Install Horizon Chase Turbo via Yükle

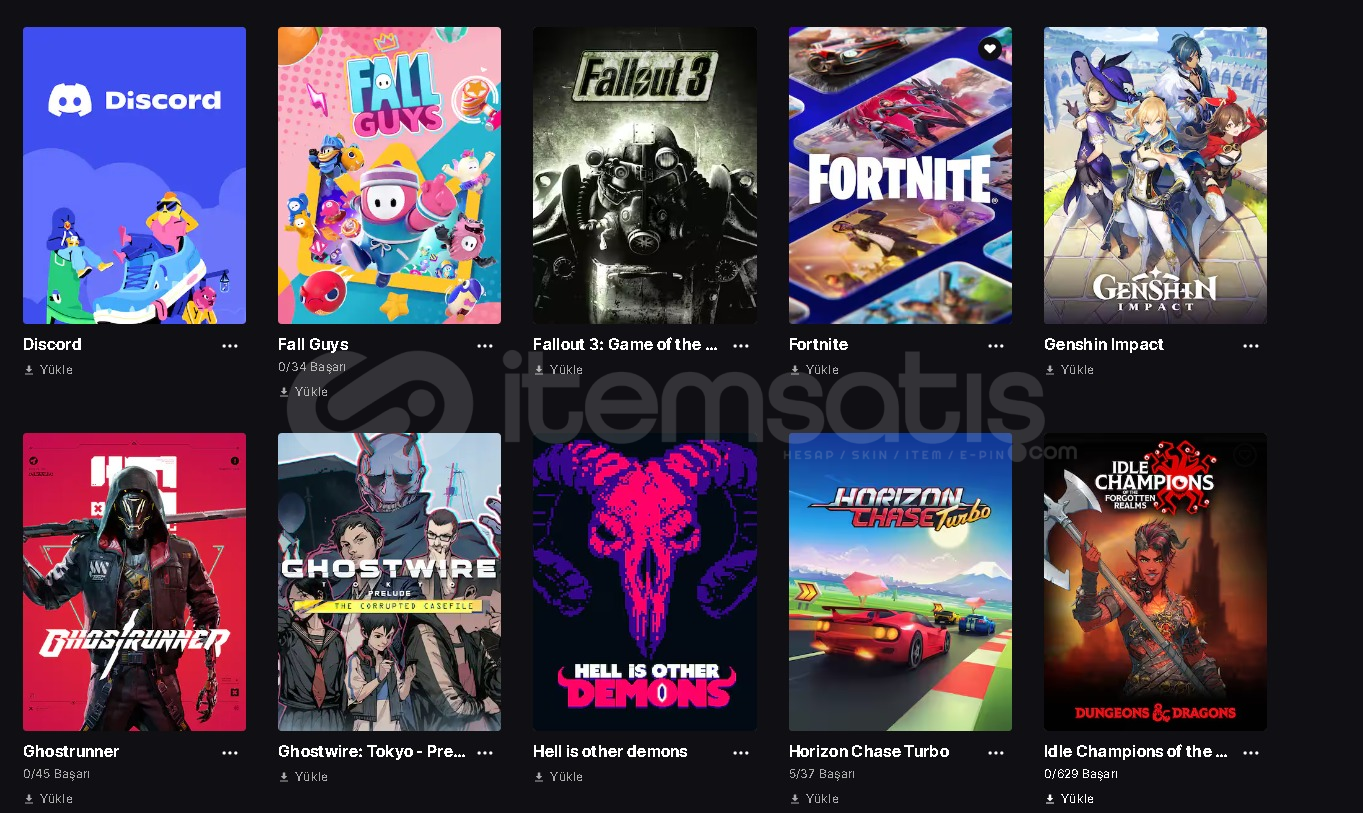coord(814,799)
